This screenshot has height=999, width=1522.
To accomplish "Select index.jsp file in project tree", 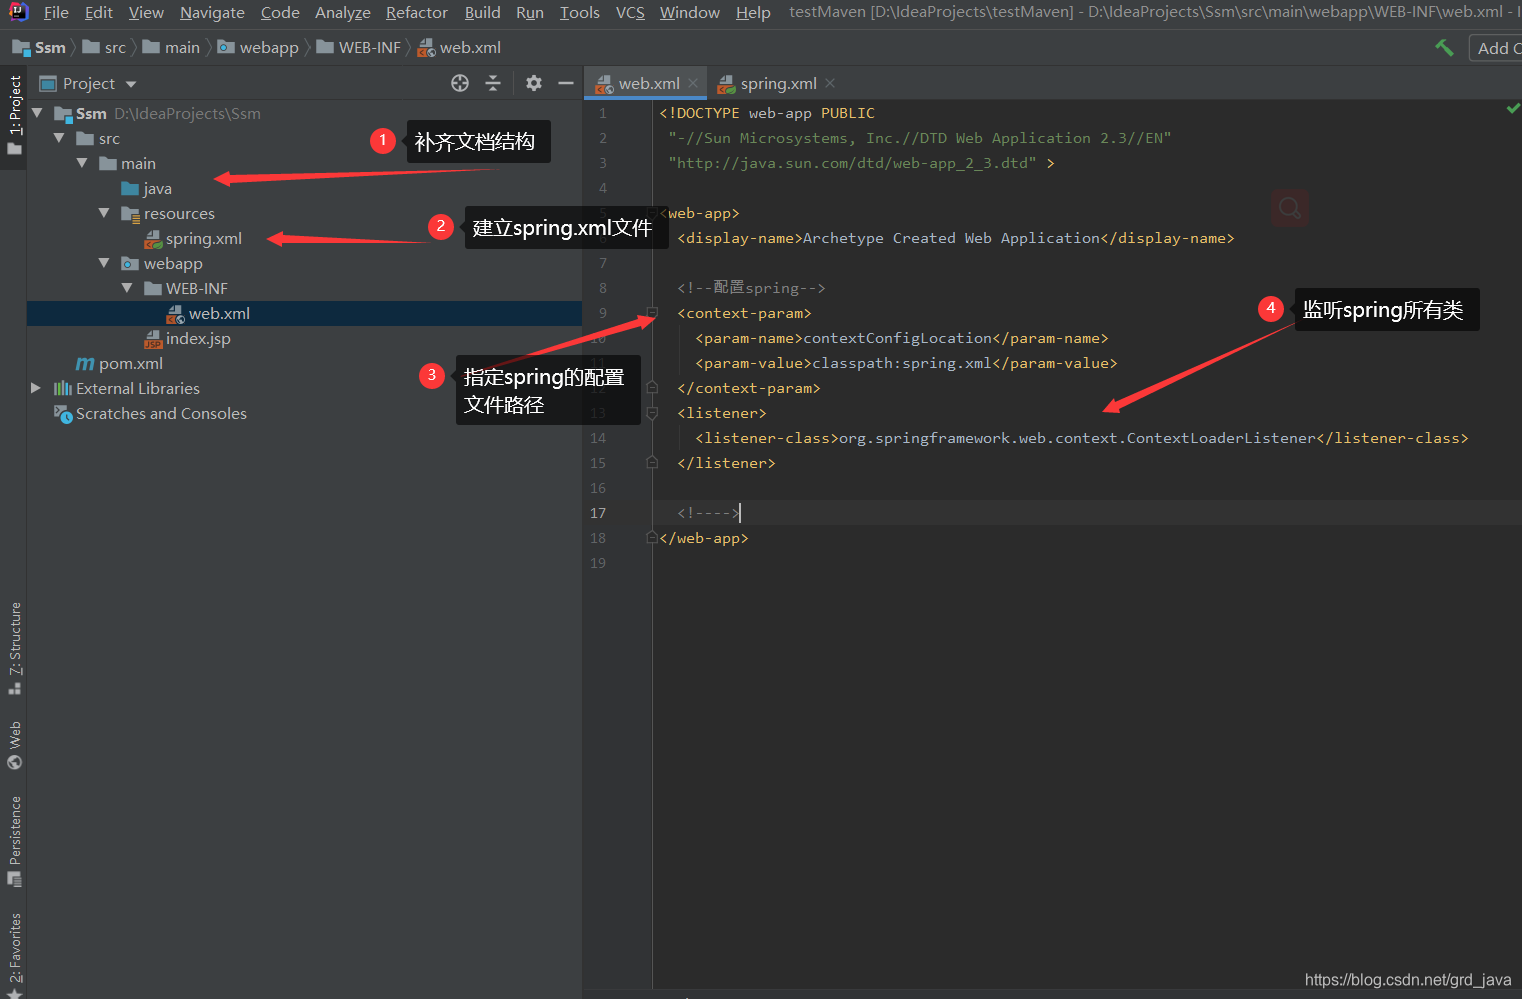I will coord(187,338).
